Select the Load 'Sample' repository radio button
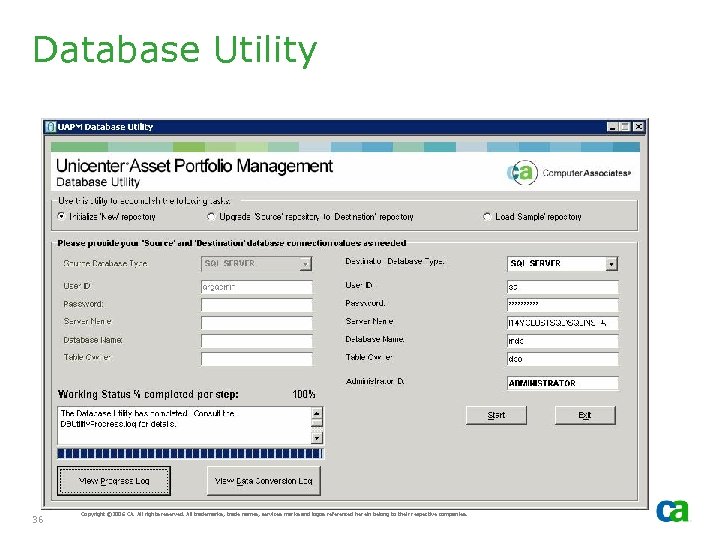This screenshot has height=540, width=720. tap(487, 216)
